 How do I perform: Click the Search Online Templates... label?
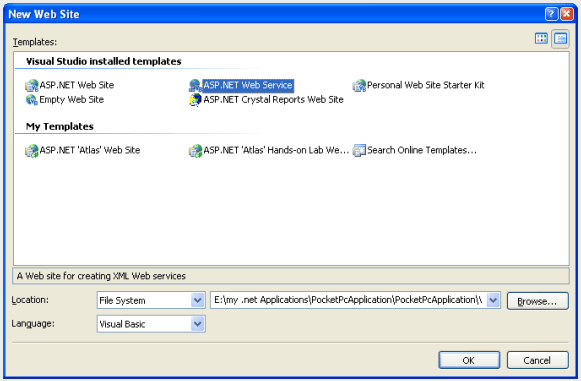pyautogui.click(x=422, y=150)
